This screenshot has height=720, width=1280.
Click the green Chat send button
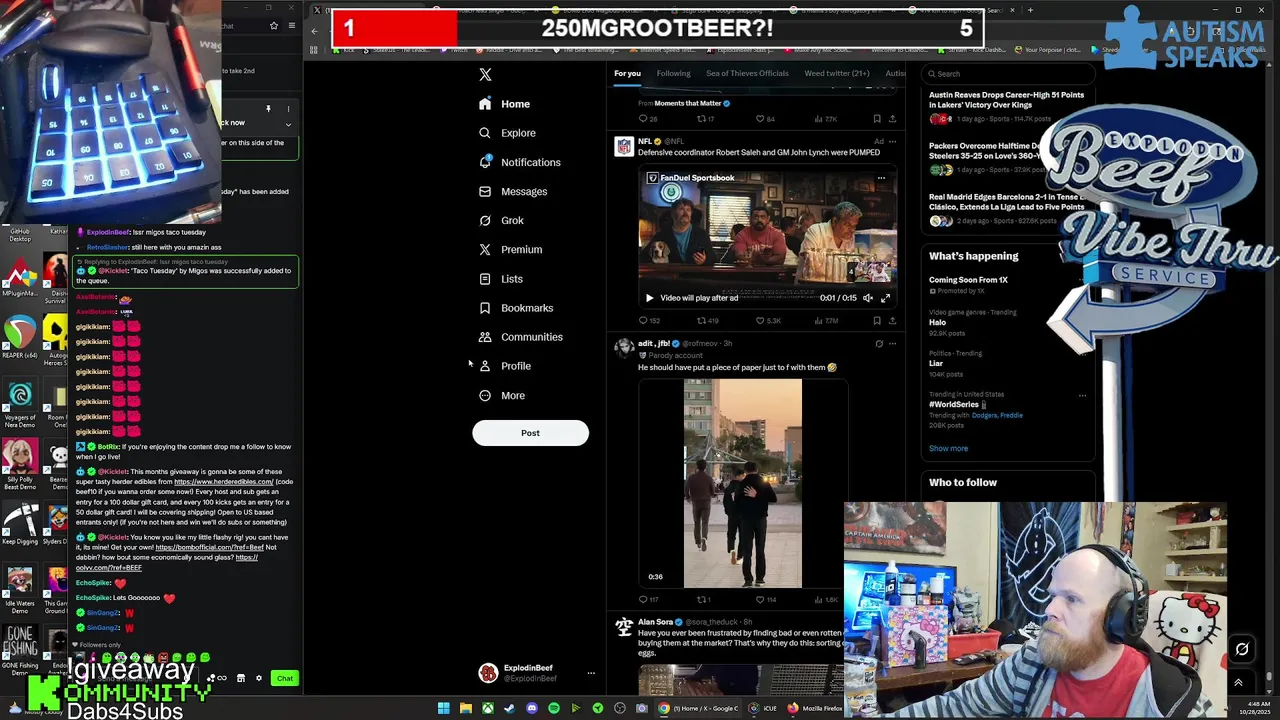point(285,679)
